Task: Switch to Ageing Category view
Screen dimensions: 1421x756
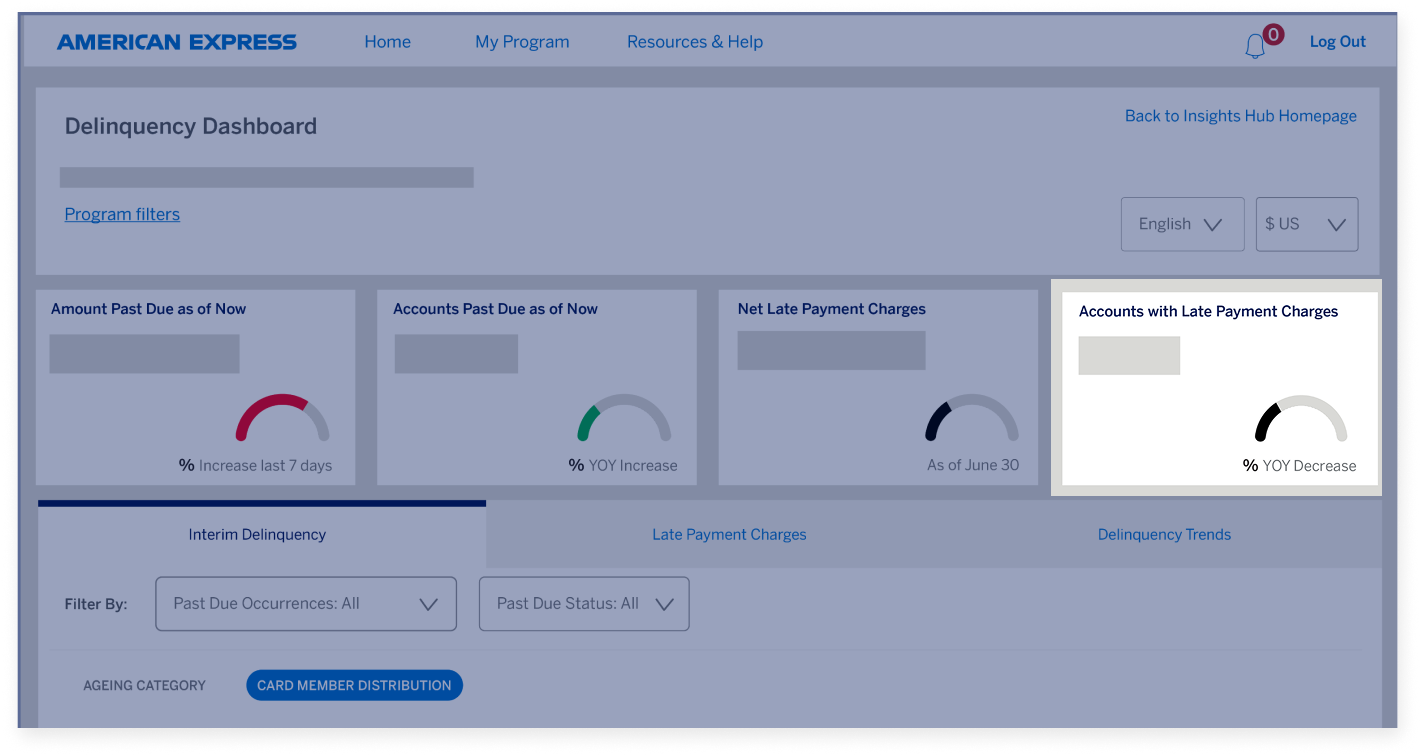Action: [x=145, y=685]
